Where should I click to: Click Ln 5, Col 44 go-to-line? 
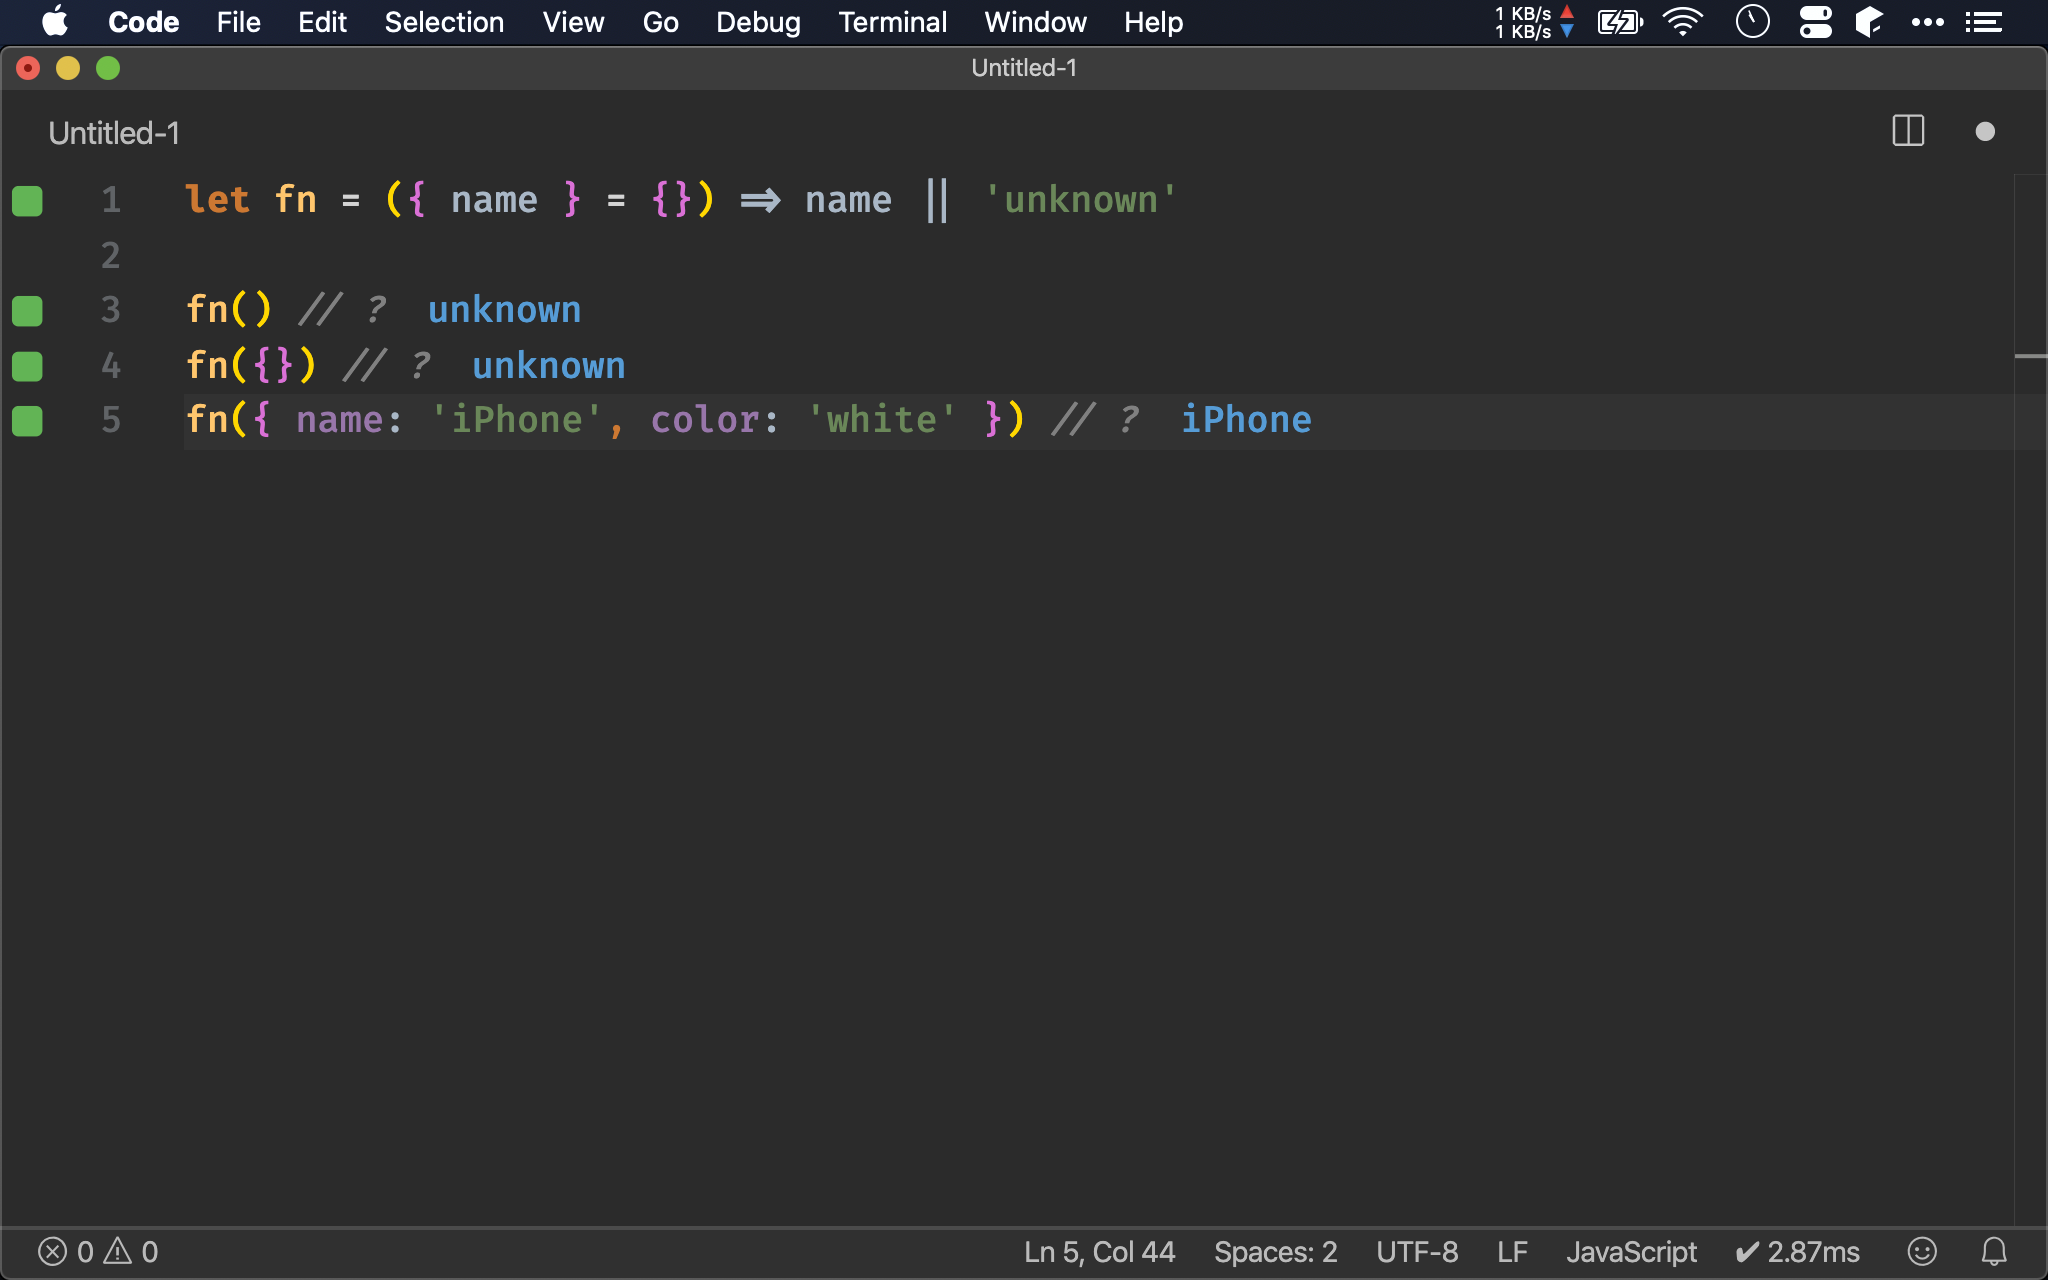click(1099, 1251)
